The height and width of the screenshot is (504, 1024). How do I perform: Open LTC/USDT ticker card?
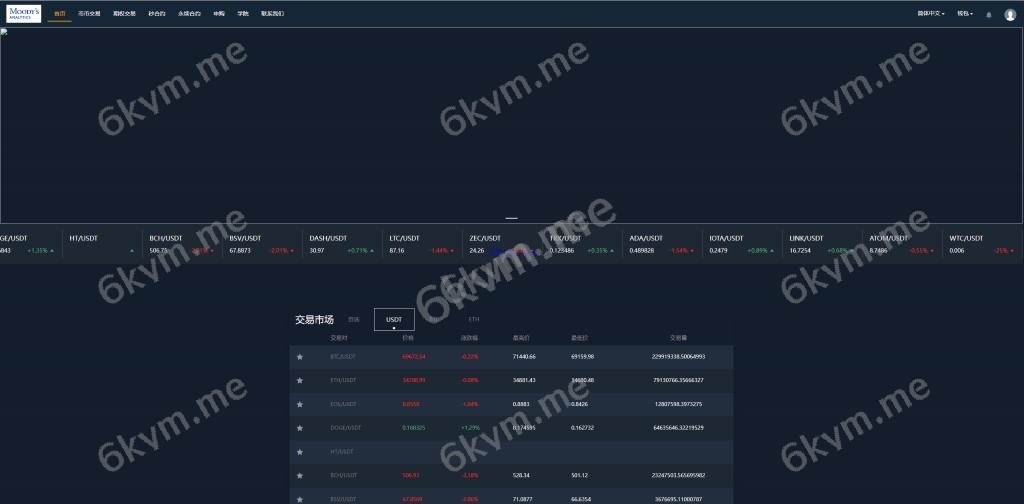click(x=422, y=244)
